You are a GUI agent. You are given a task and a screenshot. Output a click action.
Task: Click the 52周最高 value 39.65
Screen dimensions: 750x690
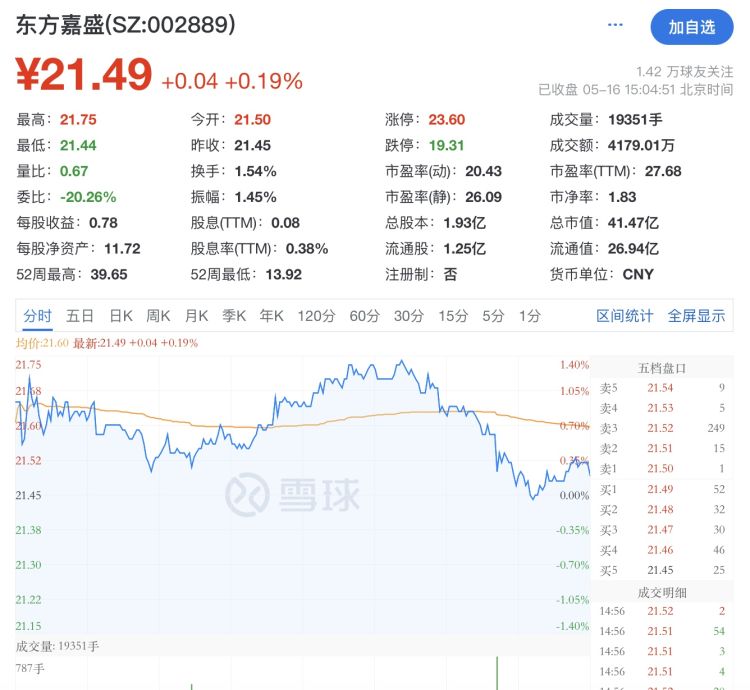click(x=109, y=274)
